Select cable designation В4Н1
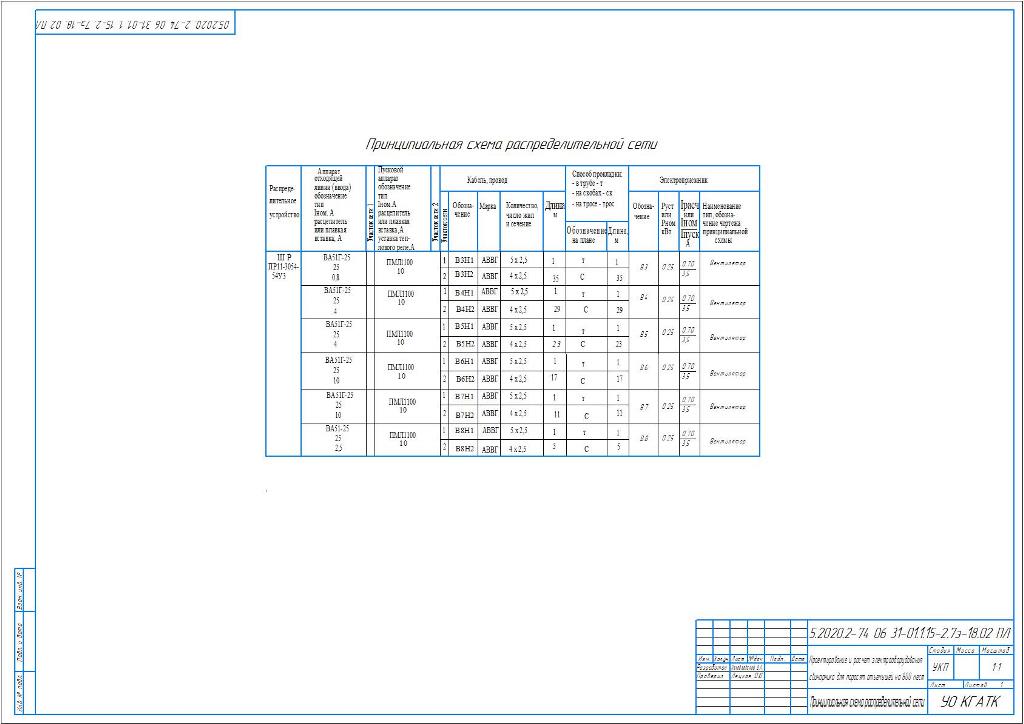Image resolution: width=1024 pixels, height=724 pixels. pyautogui.click(x=464, y=293)
